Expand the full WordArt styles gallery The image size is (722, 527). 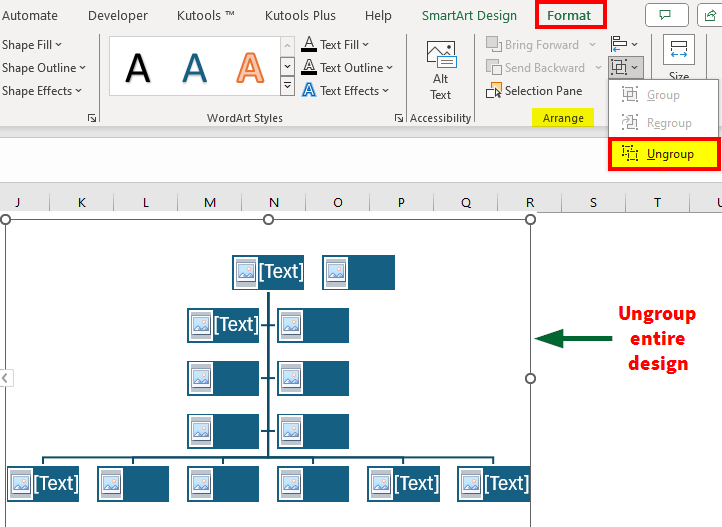coord(287,86)
